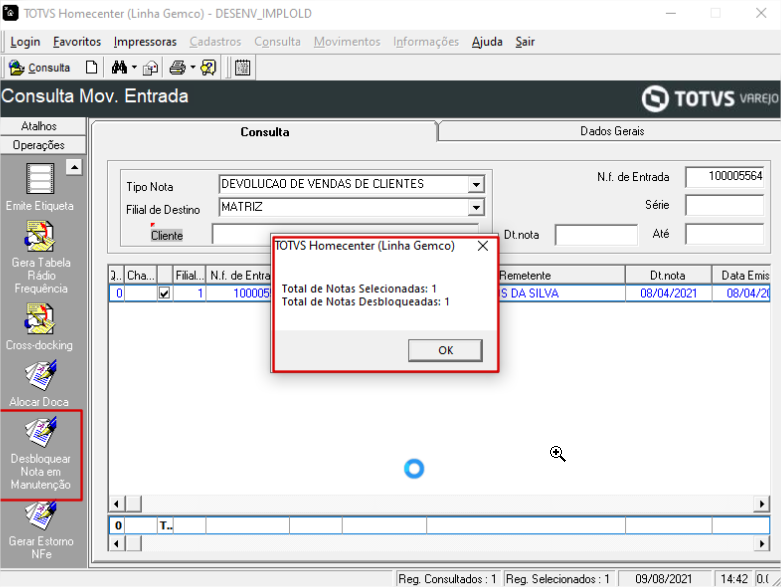Click the N.f. de Entrada input field

tap(725, 177)
